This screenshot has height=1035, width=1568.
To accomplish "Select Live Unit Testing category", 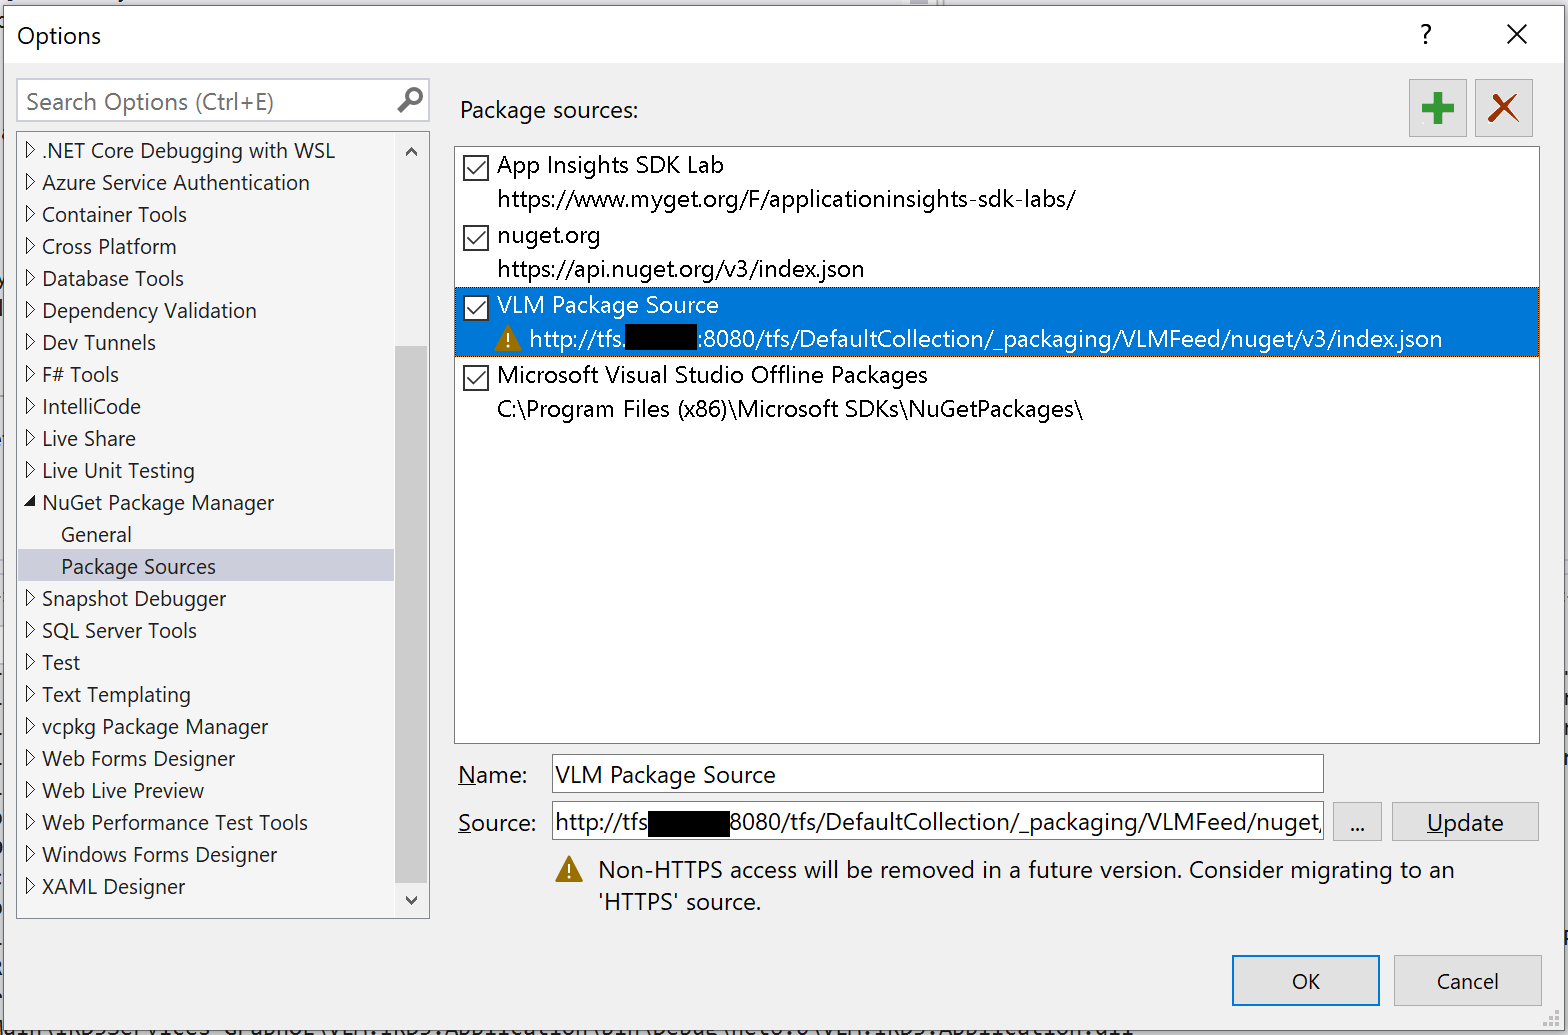I will (x=118, y=470).
